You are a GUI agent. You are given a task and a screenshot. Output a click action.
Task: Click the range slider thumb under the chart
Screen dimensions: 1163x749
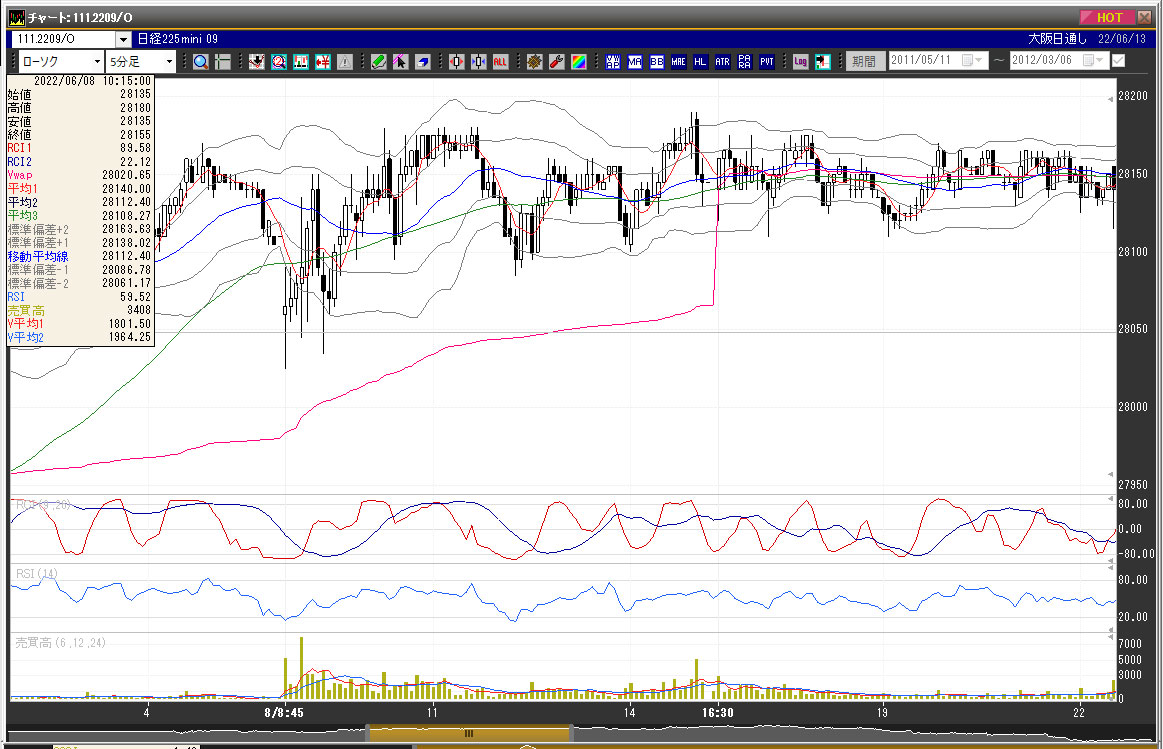(x=469, y=733)
